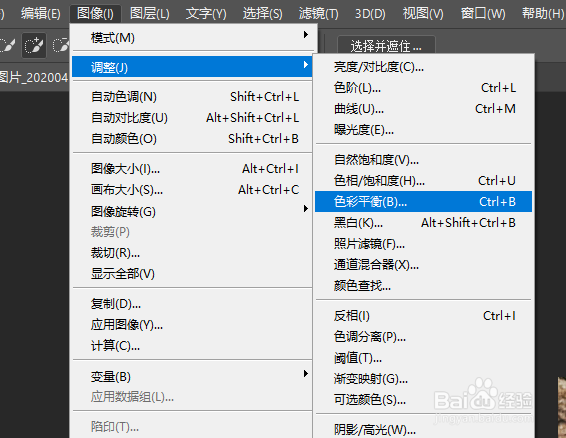
Task: Open 颜色查找 adjustment
Action: click(x=423, y=286)
